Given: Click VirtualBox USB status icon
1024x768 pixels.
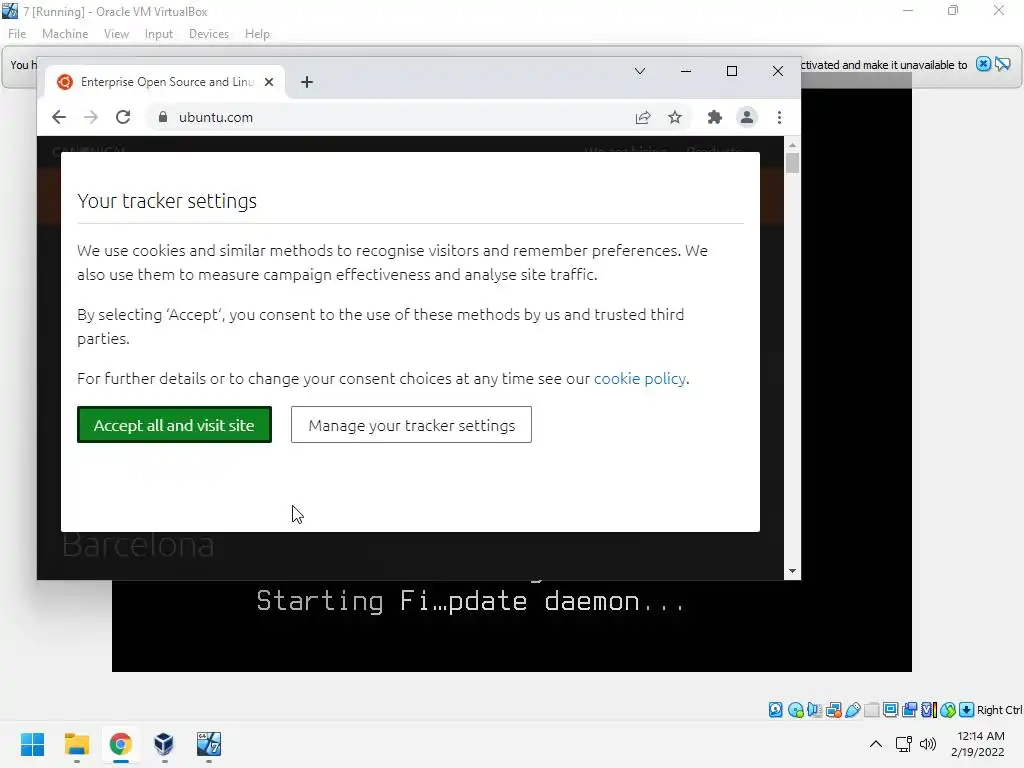Looking at the screenshot, I should (x=853, y=710).
